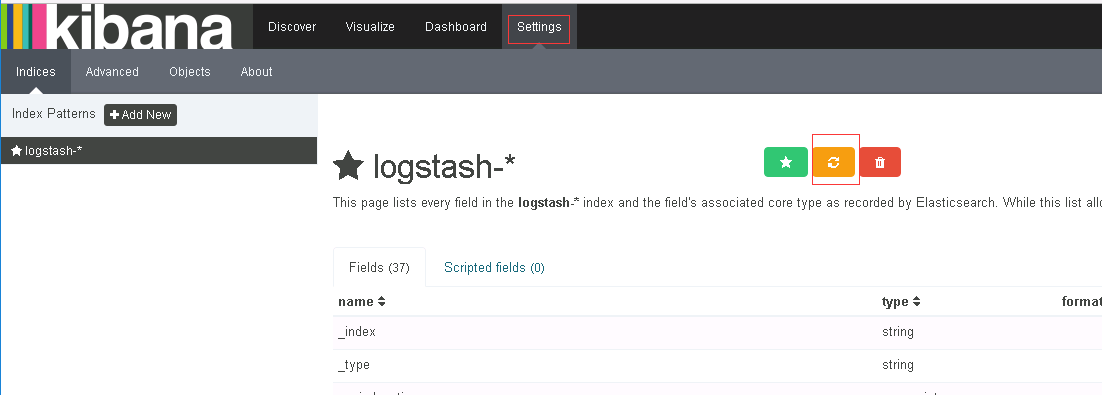Click the _type field name
Viewport: 1102px width, 395px height.
[354, 365]
